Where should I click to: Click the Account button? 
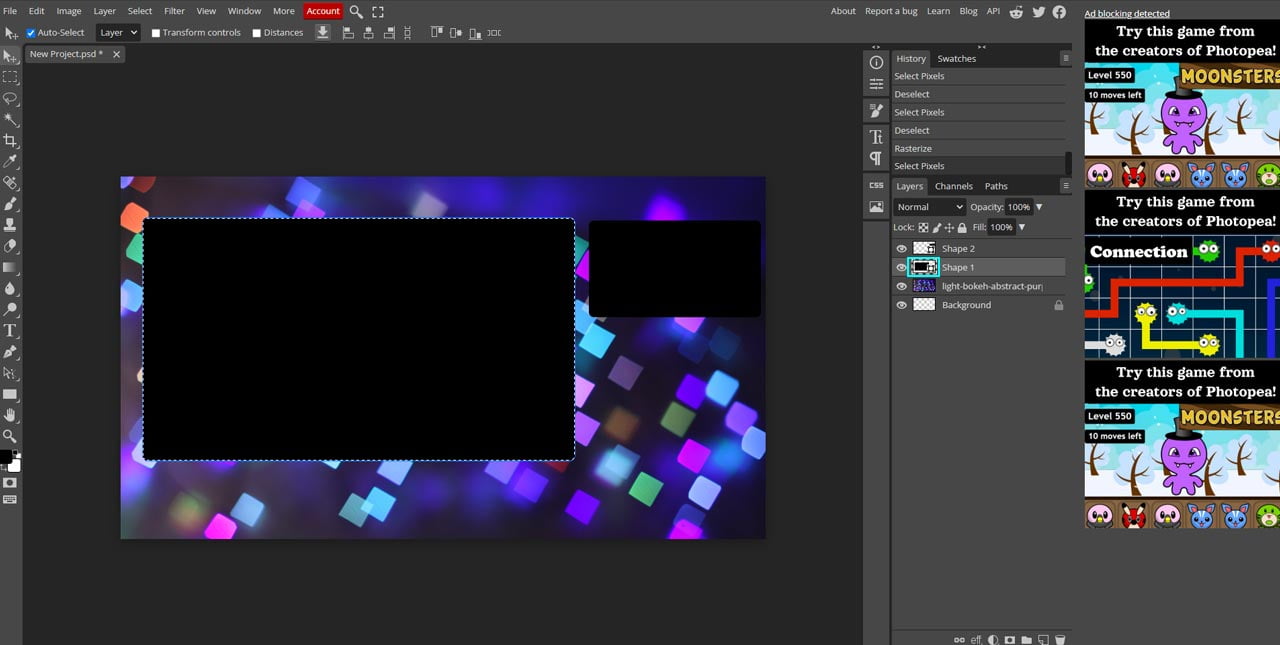(322, 11)
